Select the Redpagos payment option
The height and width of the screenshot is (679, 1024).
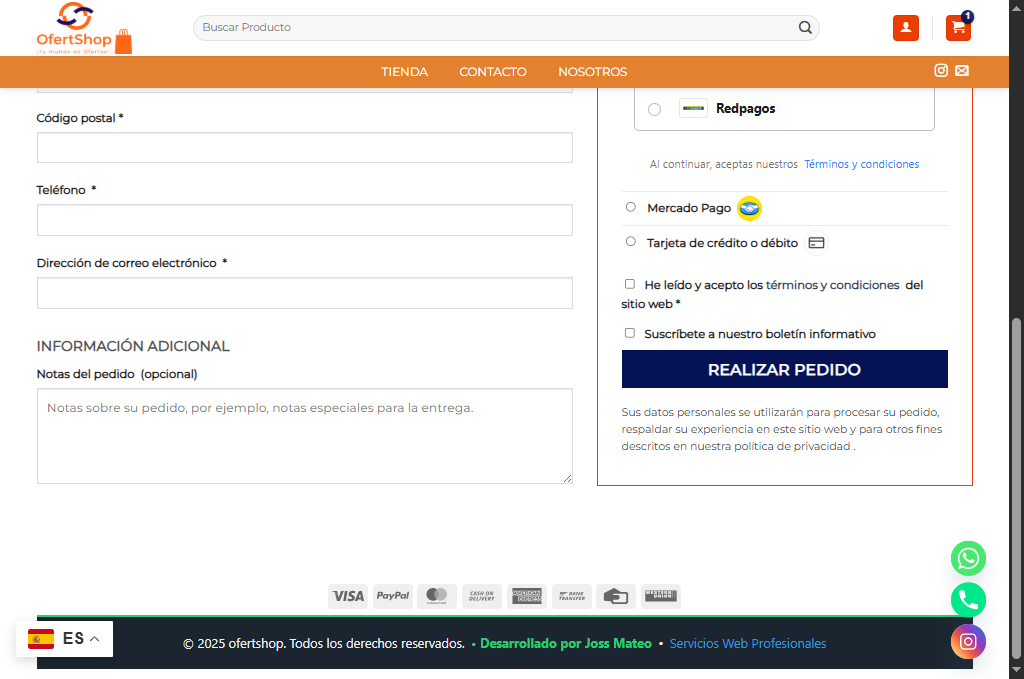pos(654,109)
